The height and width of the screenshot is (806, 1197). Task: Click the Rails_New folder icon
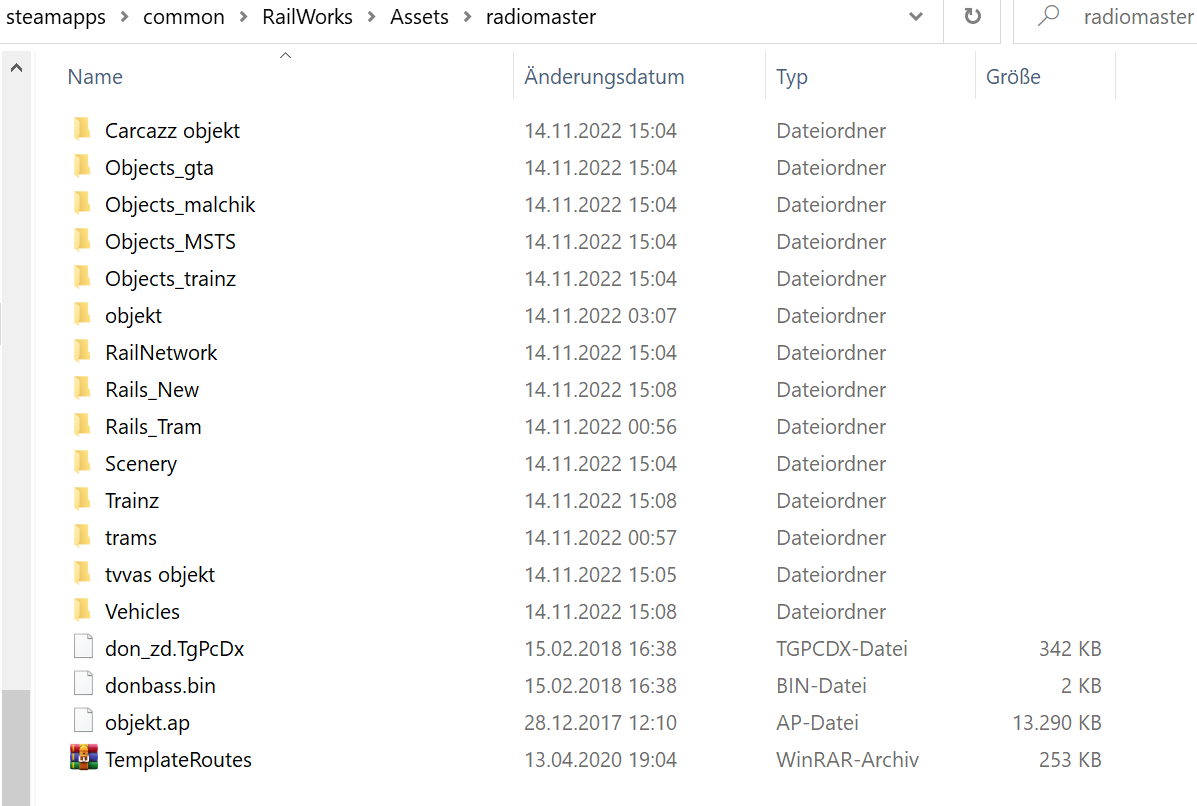83,388
